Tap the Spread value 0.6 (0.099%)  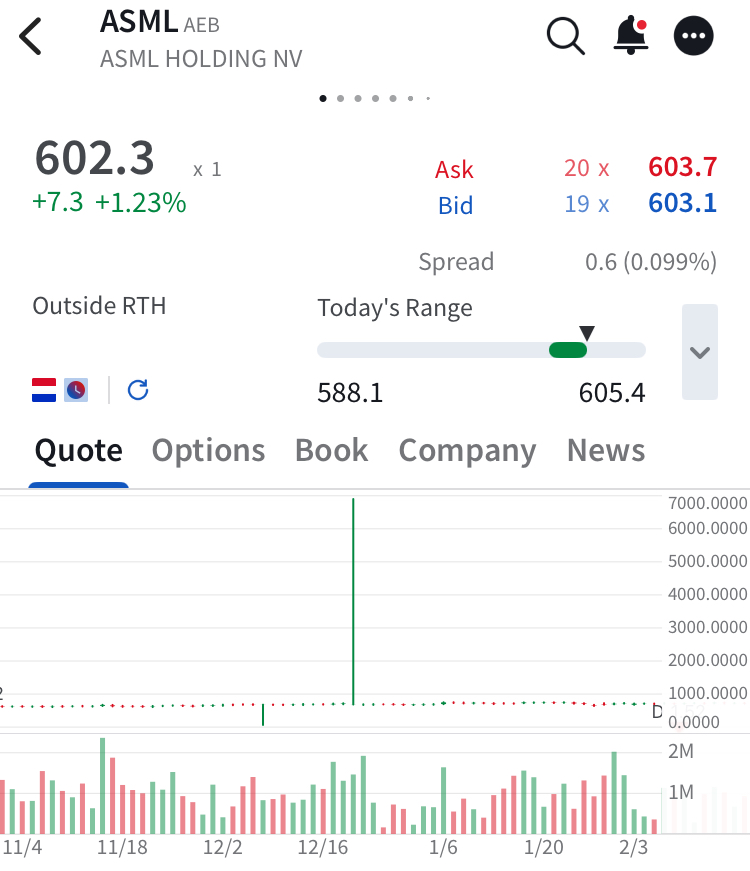tap(651, 262)
